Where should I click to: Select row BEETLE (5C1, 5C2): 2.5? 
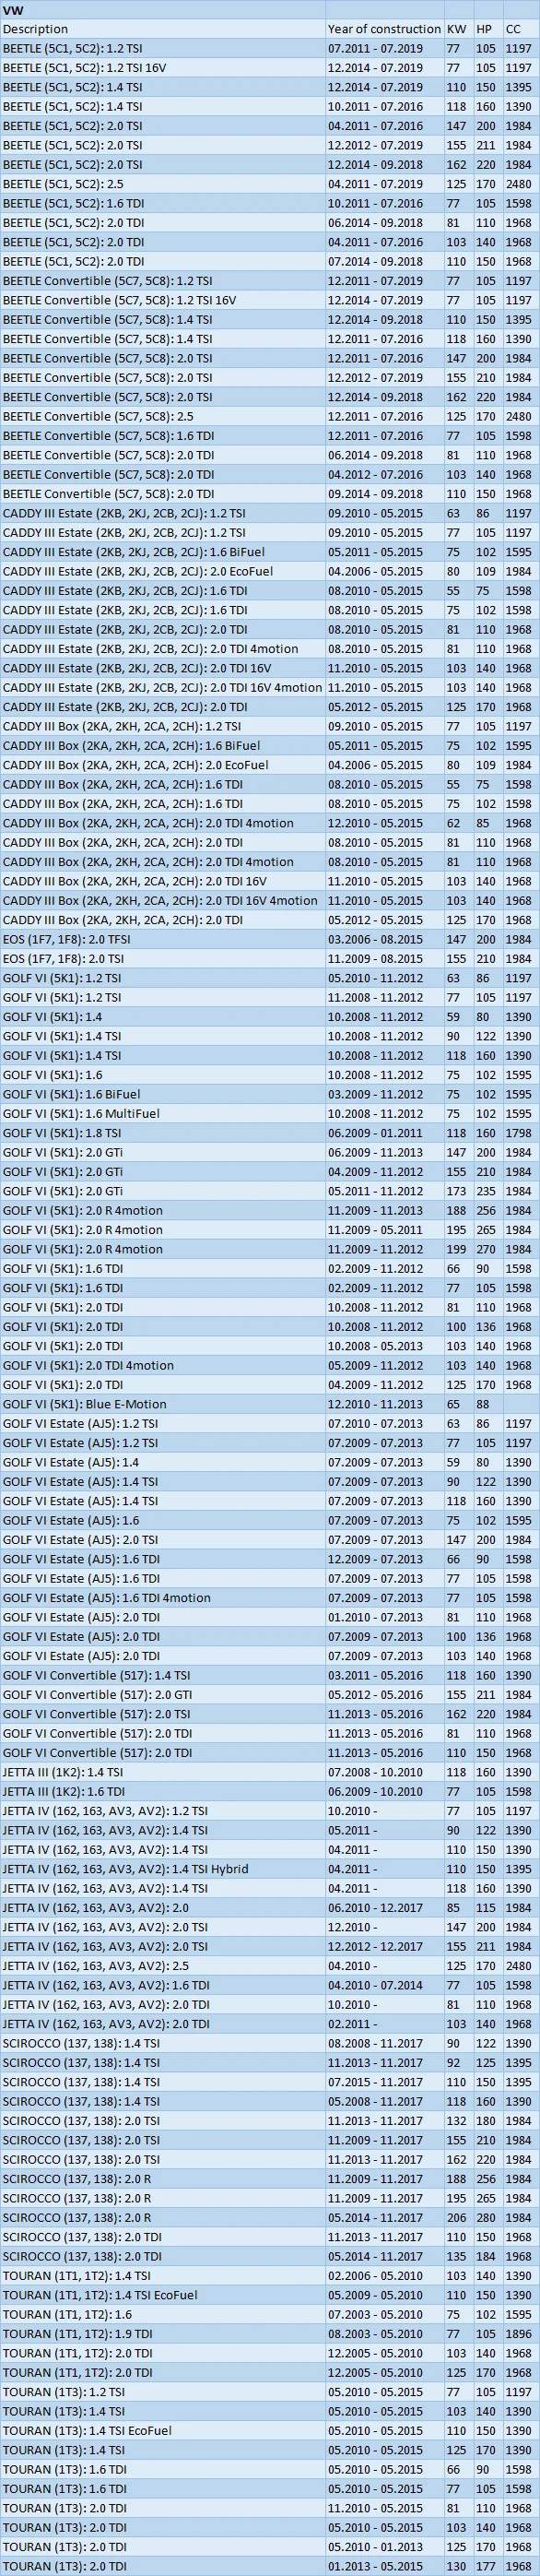270,184
